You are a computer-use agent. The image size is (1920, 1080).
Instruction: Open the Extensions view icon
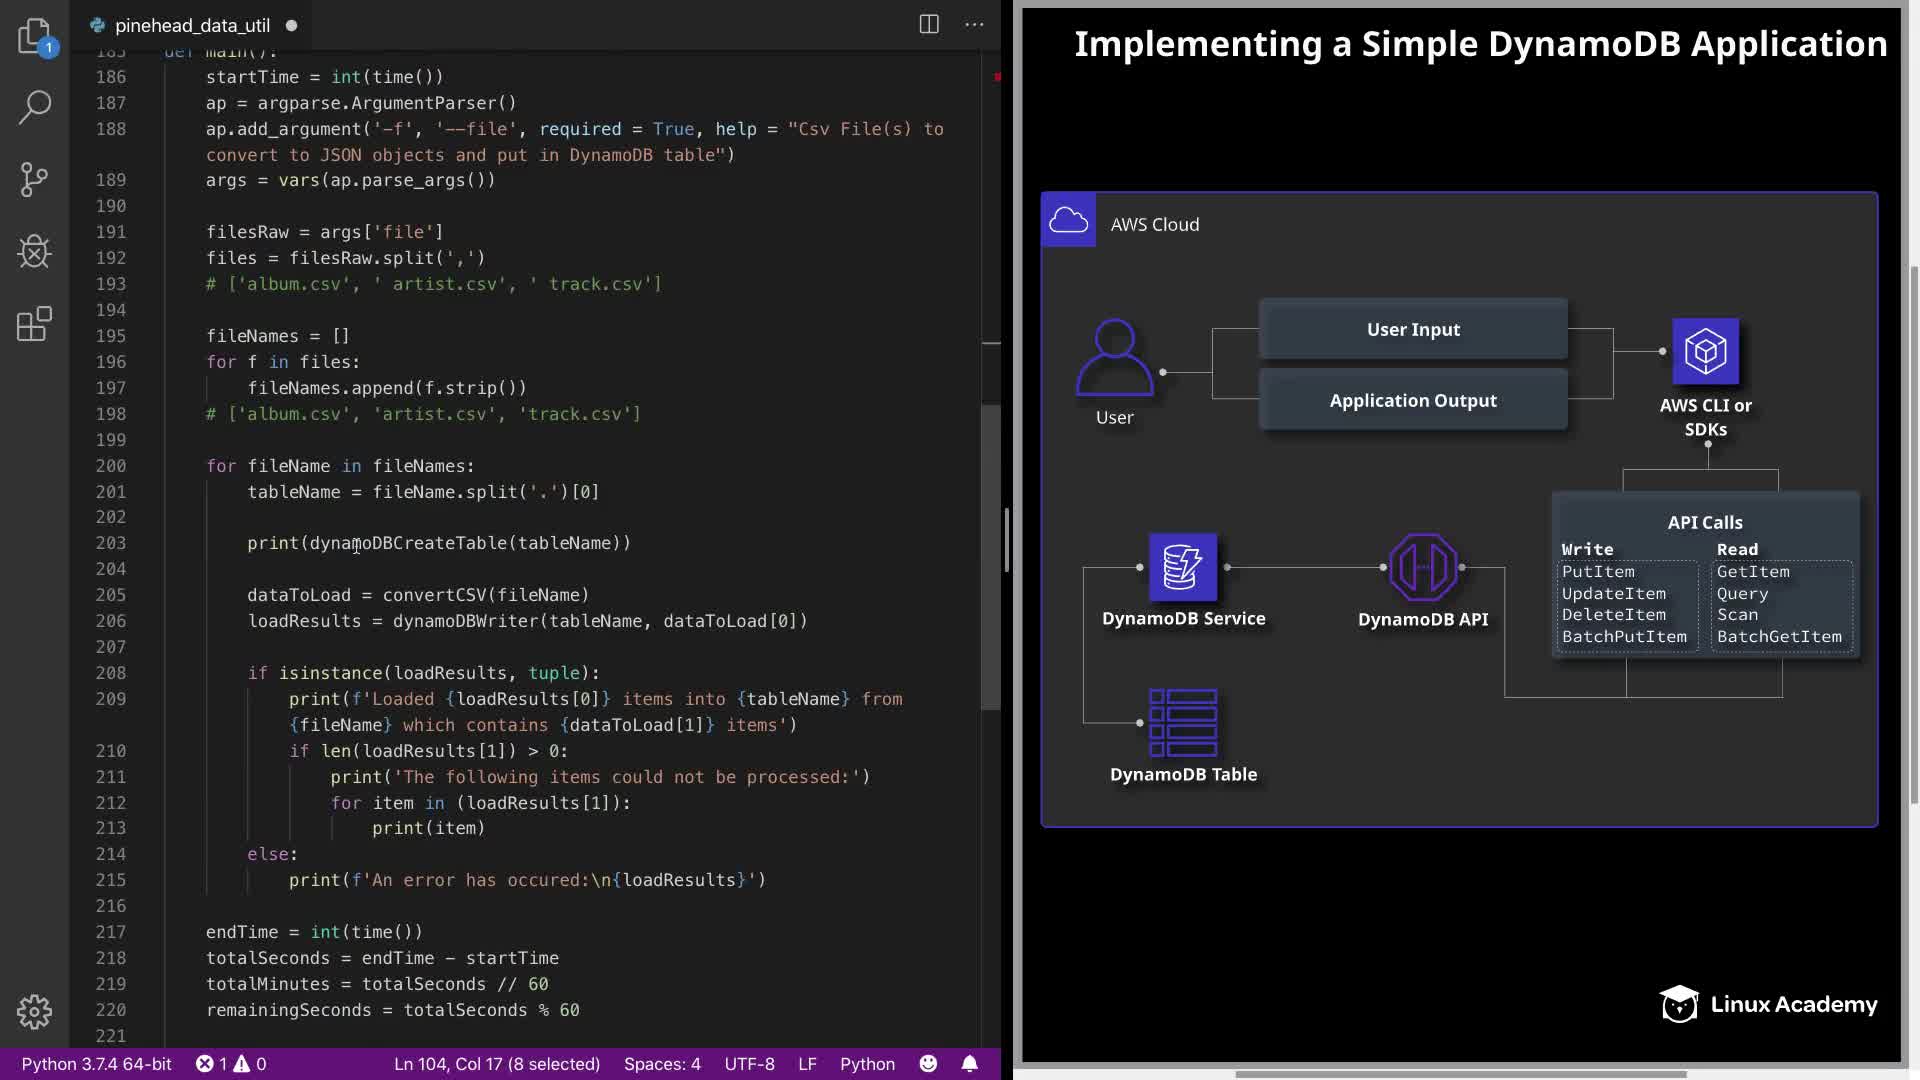(34, 324)
